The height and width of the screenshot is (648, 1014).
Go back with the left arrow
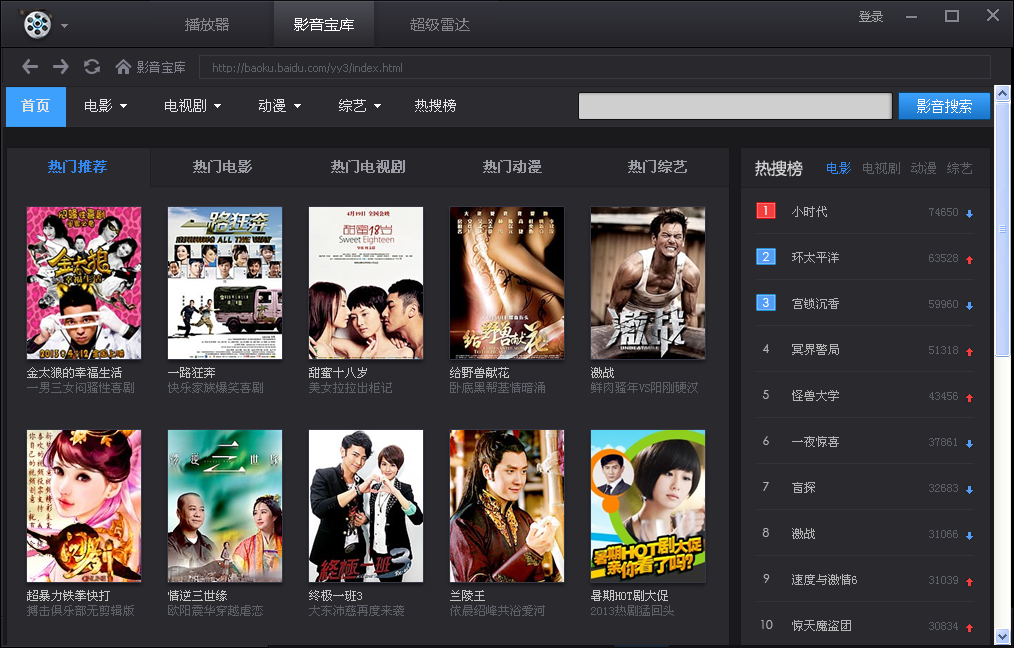pyautogui.click(x=30, y=67)
